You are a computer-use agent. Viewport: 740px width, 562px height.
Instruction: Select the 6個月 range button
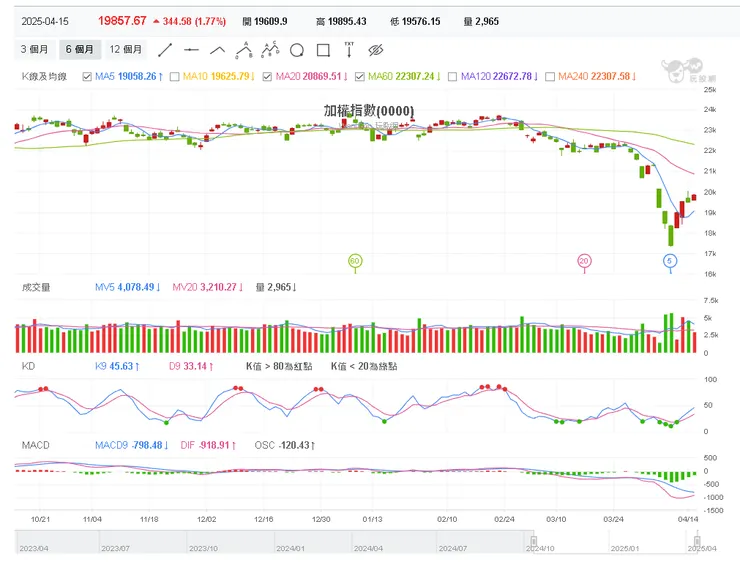(x=80, y=49)
